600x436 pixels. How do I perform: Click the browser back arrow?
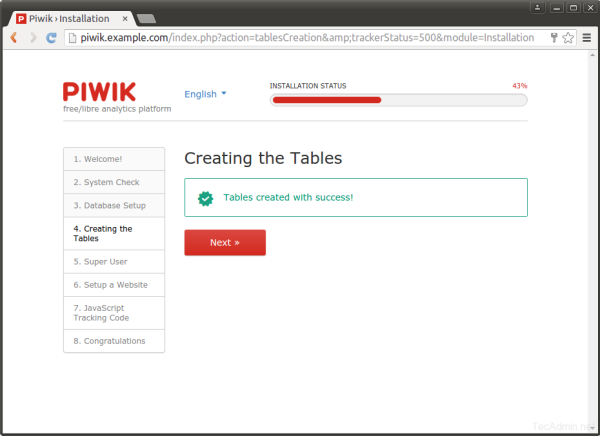point(14,38)
